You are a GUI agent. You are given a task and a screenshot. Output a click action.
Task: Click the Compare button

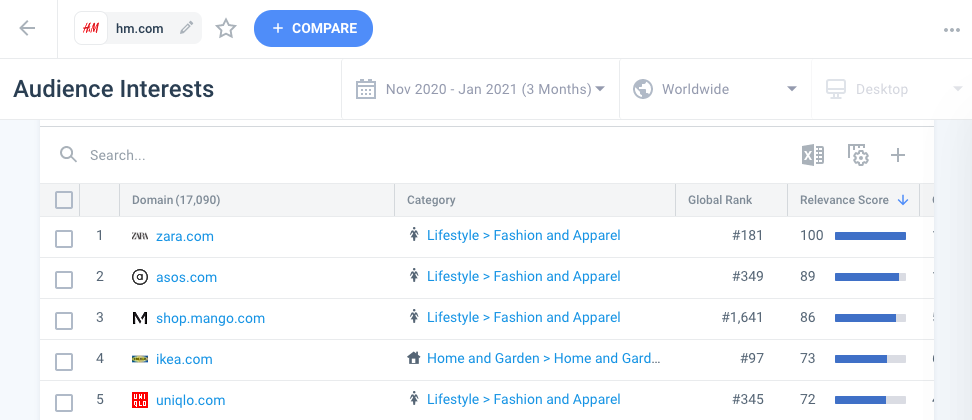pos(314,28)
